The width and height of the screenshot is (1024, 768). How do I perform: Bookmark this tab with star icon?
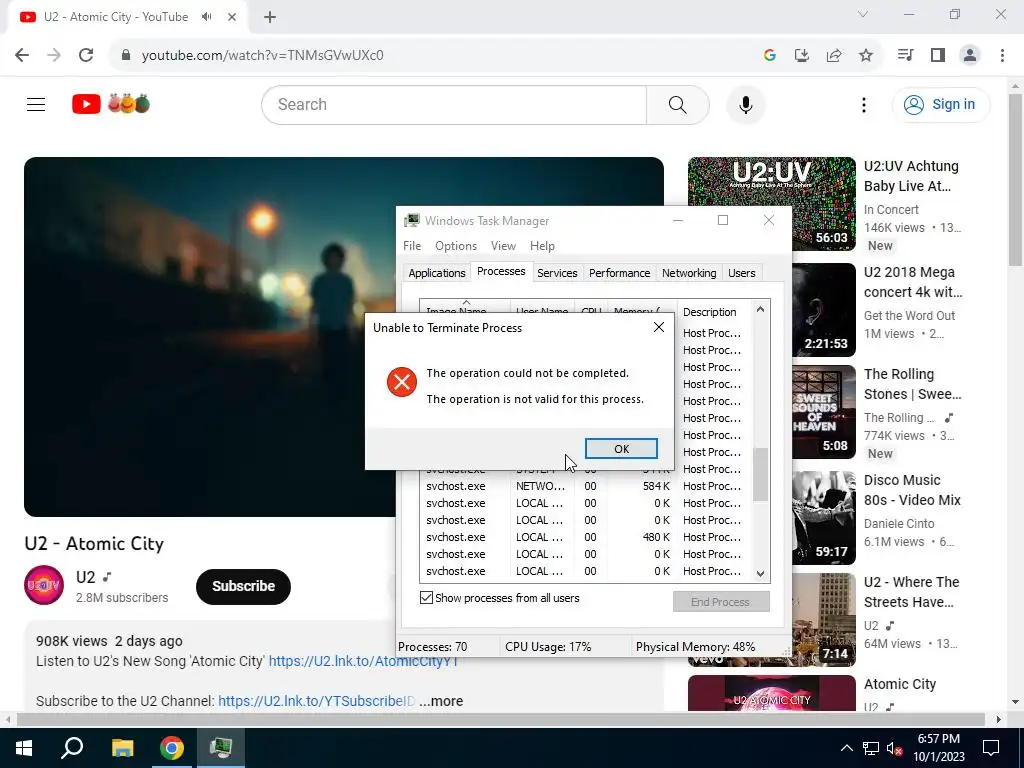click(865, 55)
